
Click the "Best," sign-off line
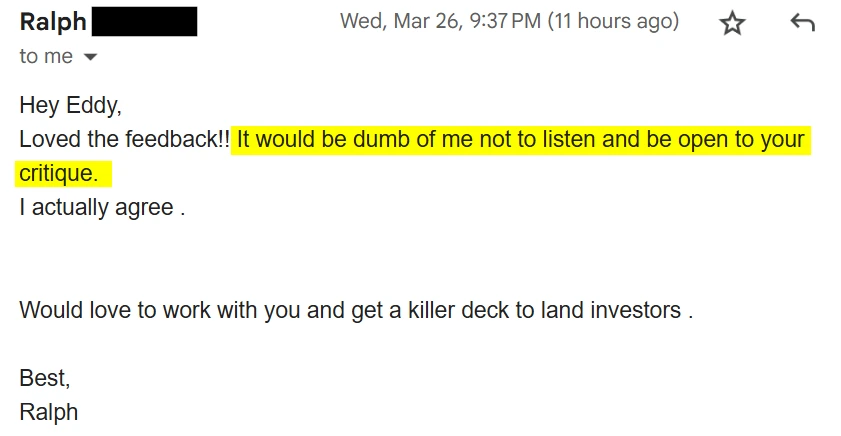[x=45, y=378]
